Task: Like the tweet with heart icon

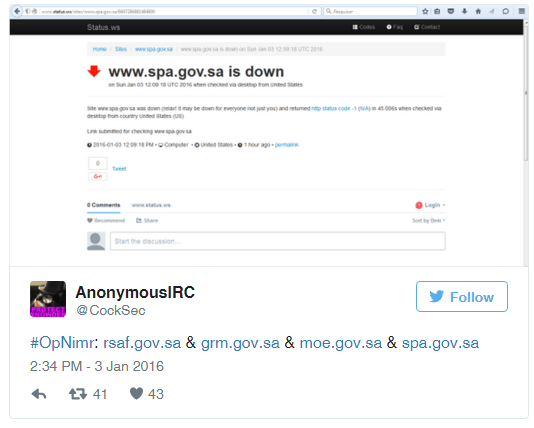Action: point(136,394)
